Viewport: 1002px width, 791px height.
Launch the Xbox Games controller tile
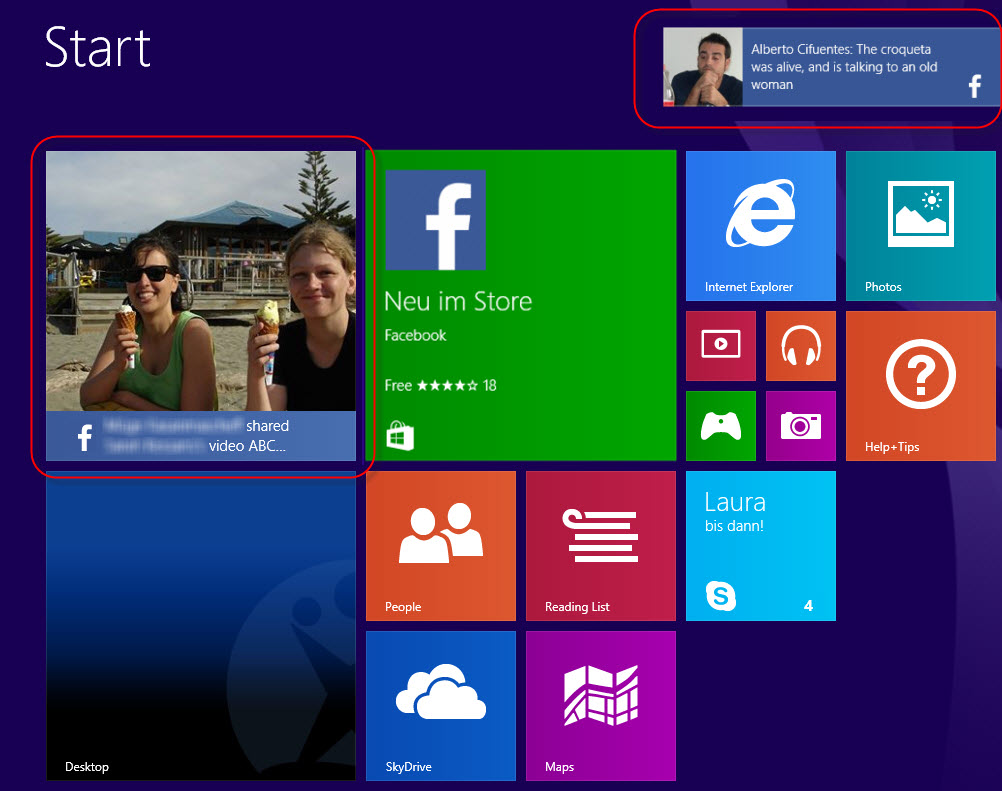pos(720,426)
